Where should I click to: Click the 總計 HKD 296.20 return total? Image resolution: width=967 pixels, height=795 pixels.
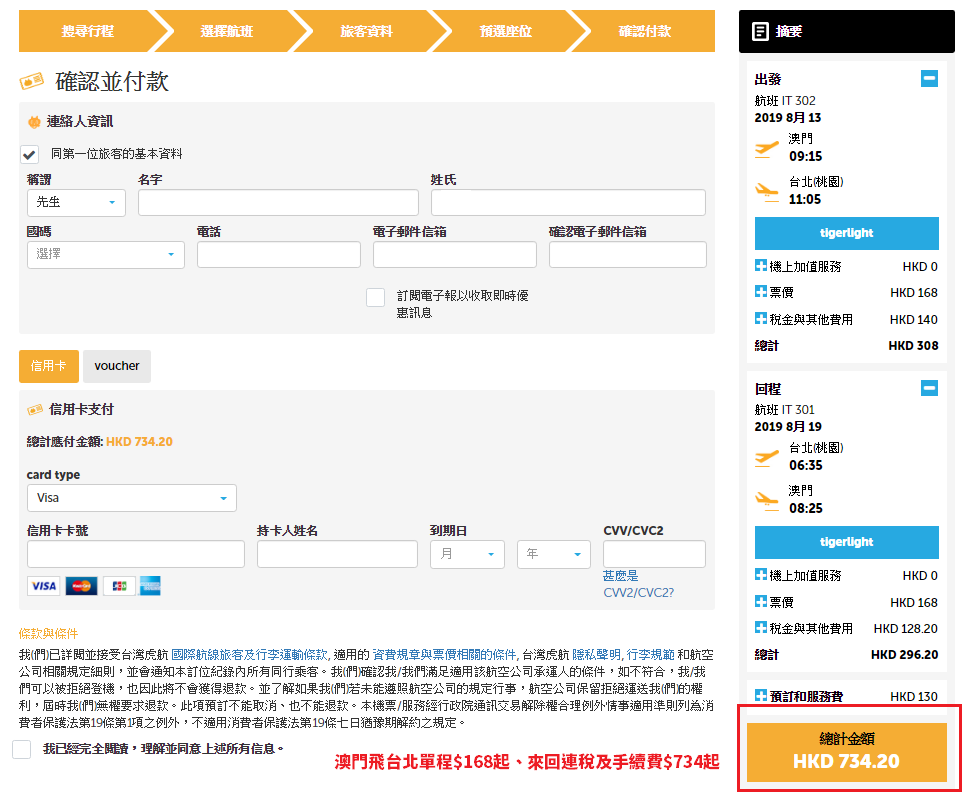[847, 654]
